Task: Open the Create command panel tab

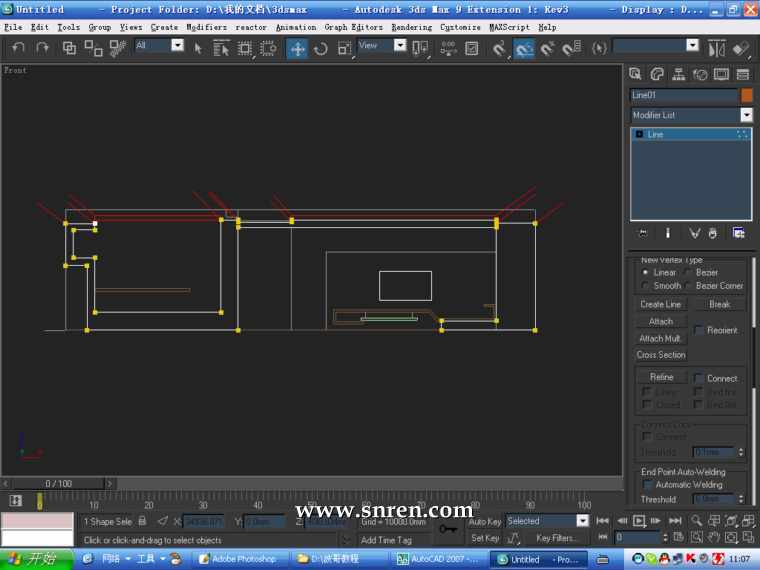Action: tap(635, 74)
